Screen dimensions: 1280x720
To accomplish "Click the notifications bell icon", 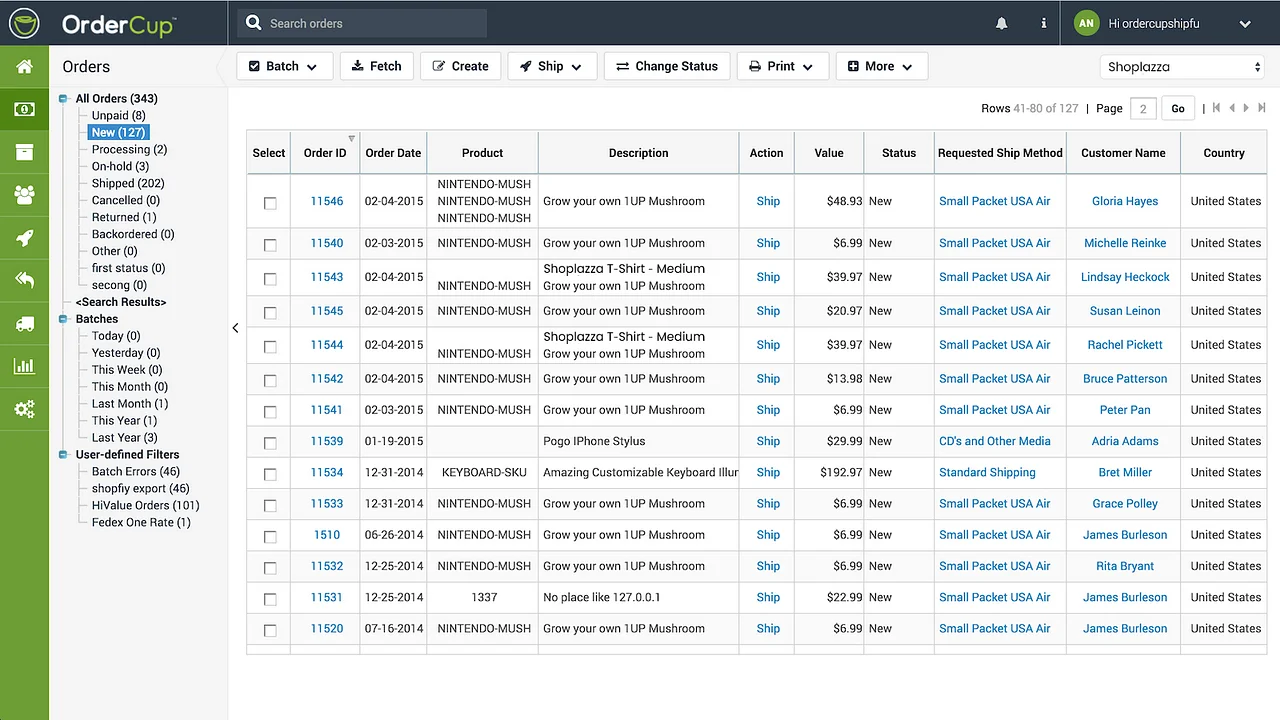I will [x=1001, y=22].
